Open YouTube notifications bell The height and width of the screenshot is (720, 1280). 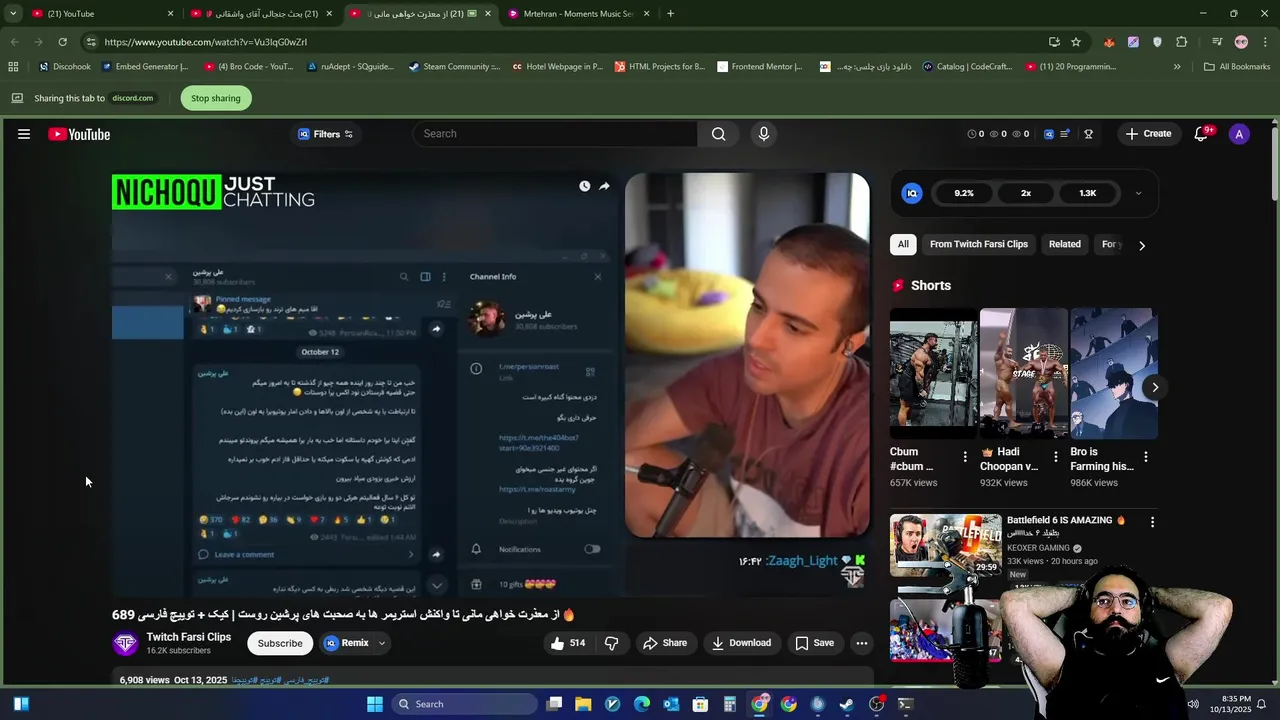1201,134
